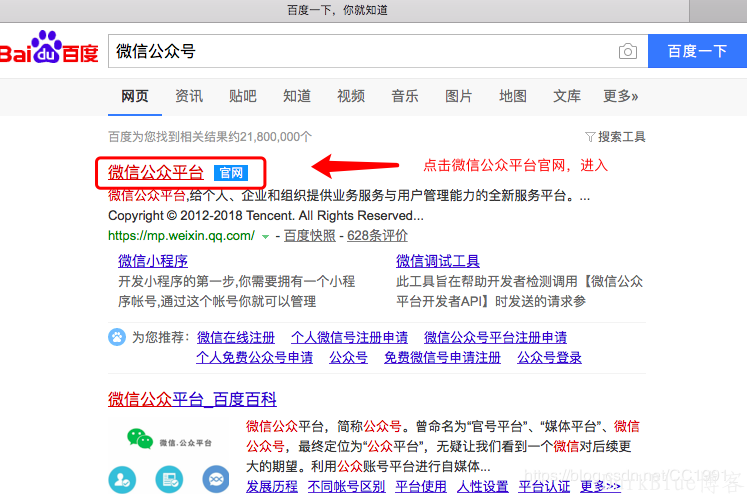This screenshot has width=747, height=494.
Task: Open suggested search 个人免费公众号申请
Action: pos(254,358)
